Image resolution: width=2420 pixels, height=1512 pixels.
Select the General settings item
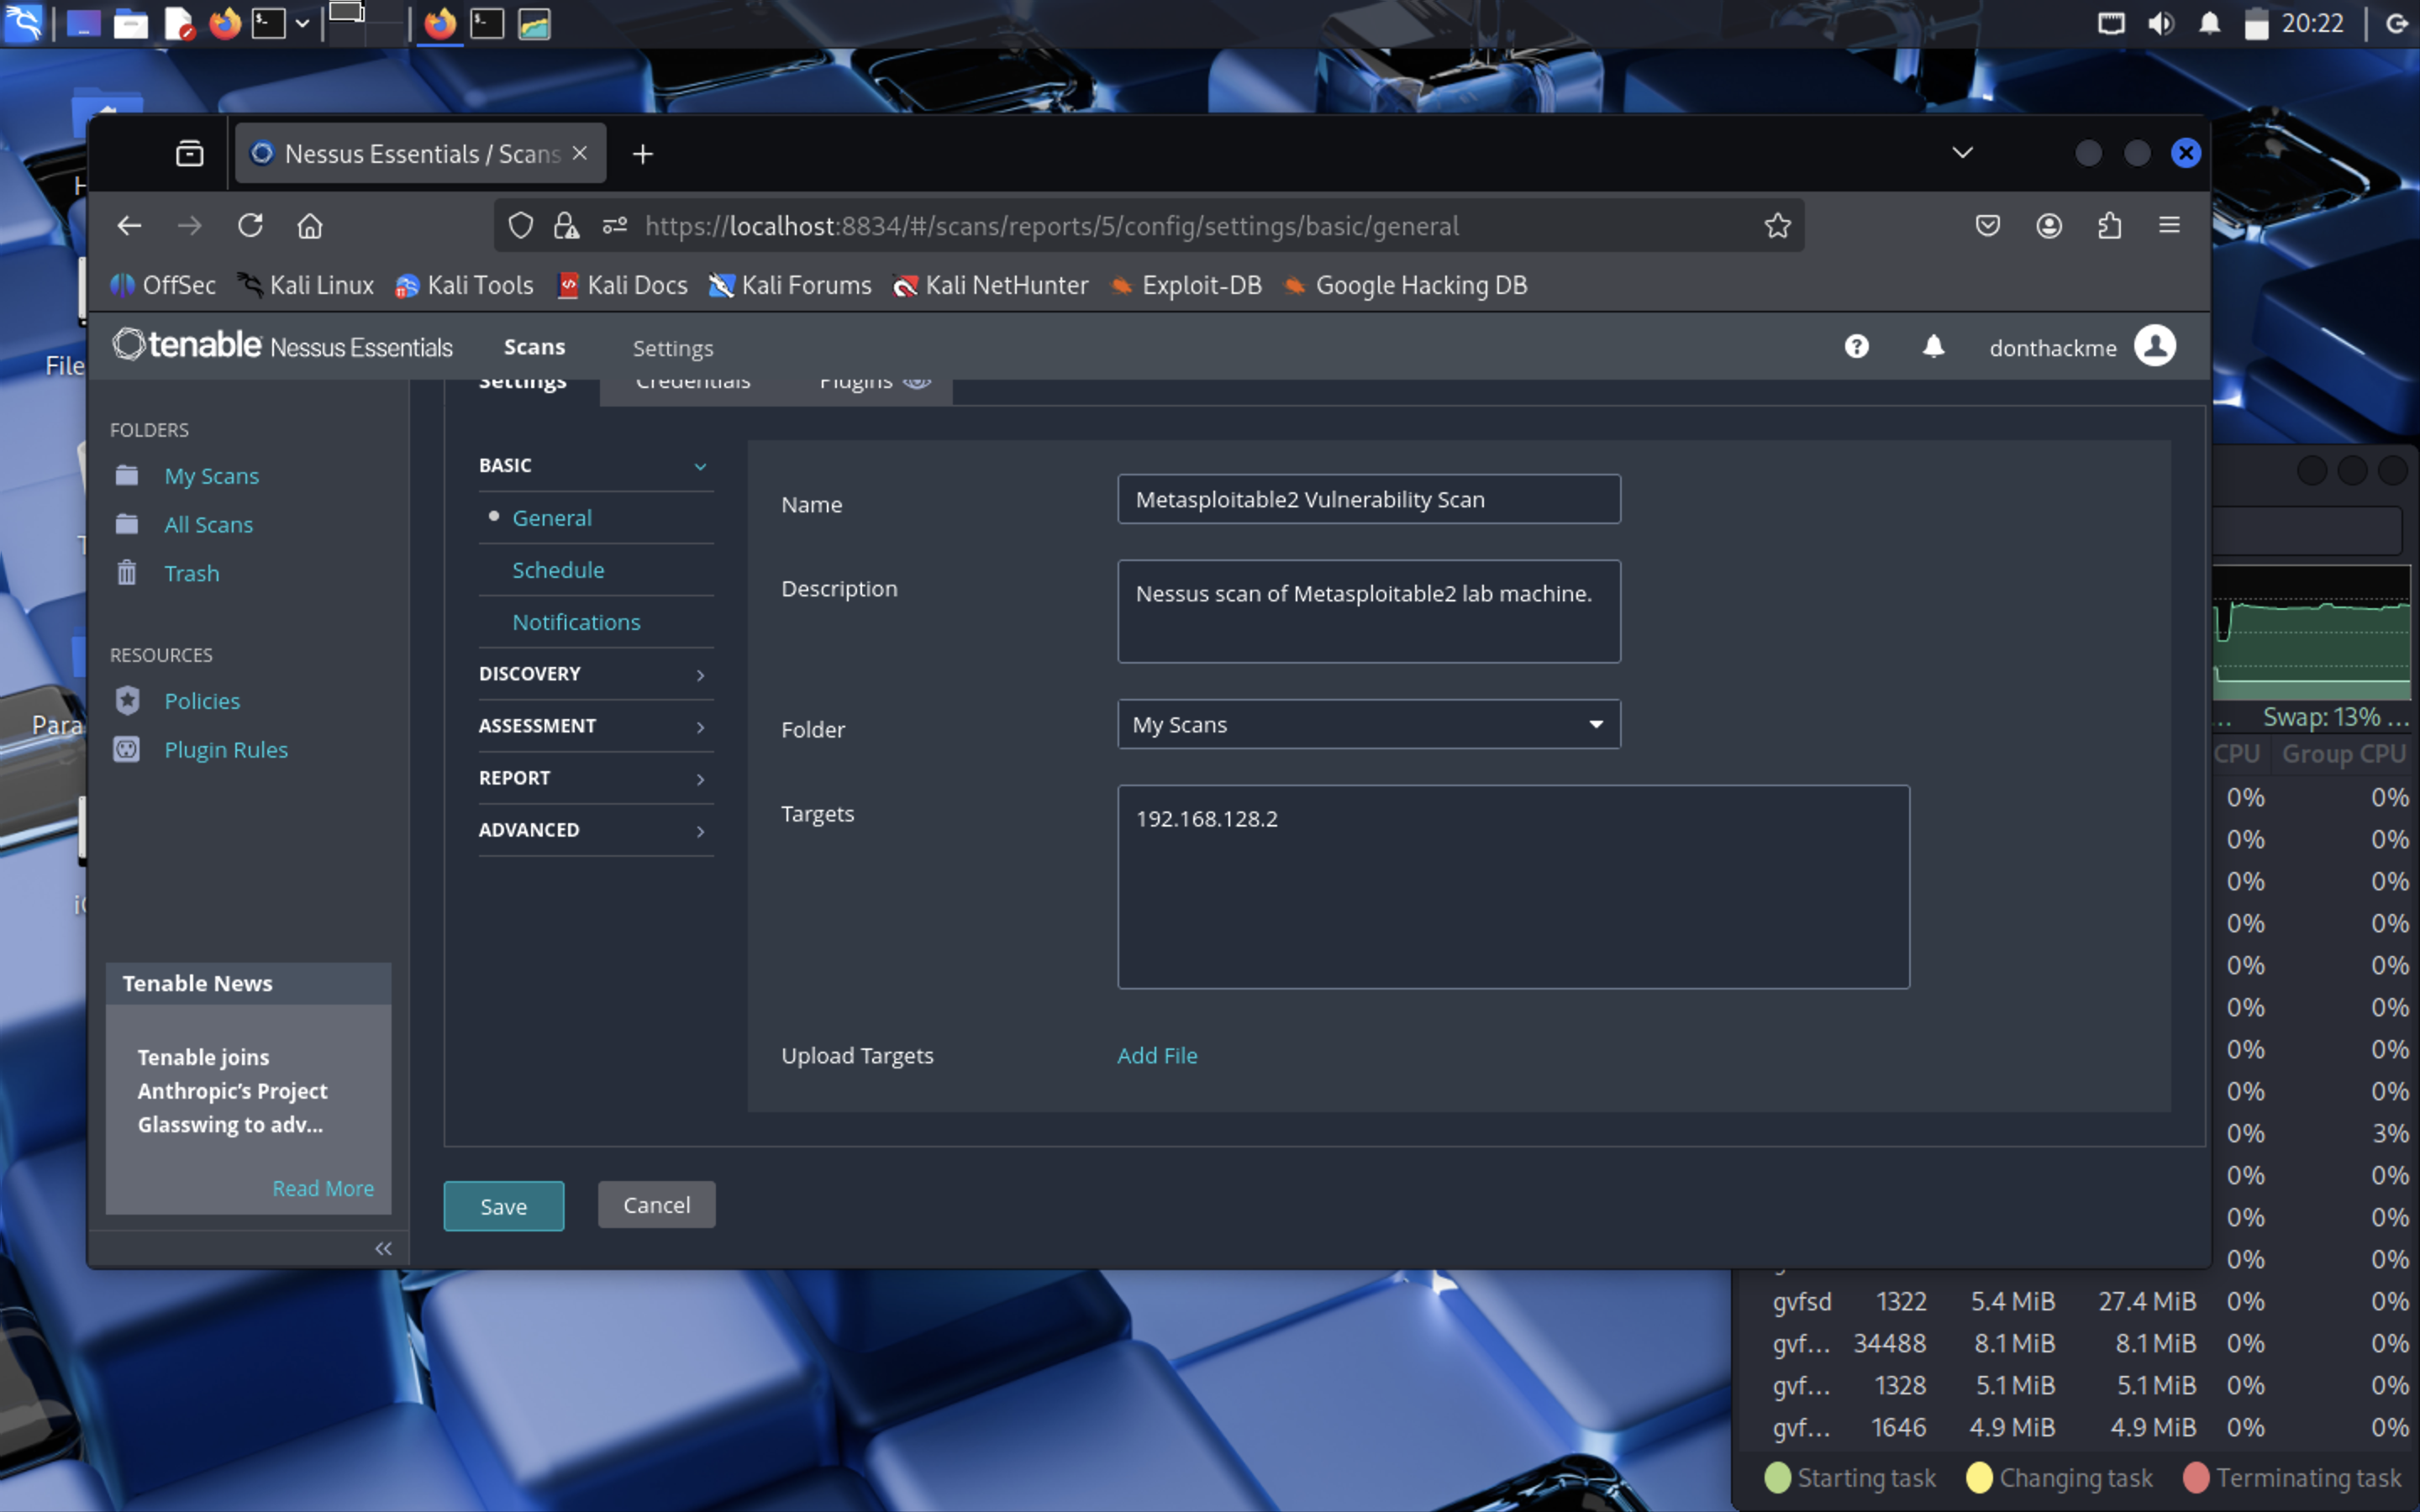552,518
